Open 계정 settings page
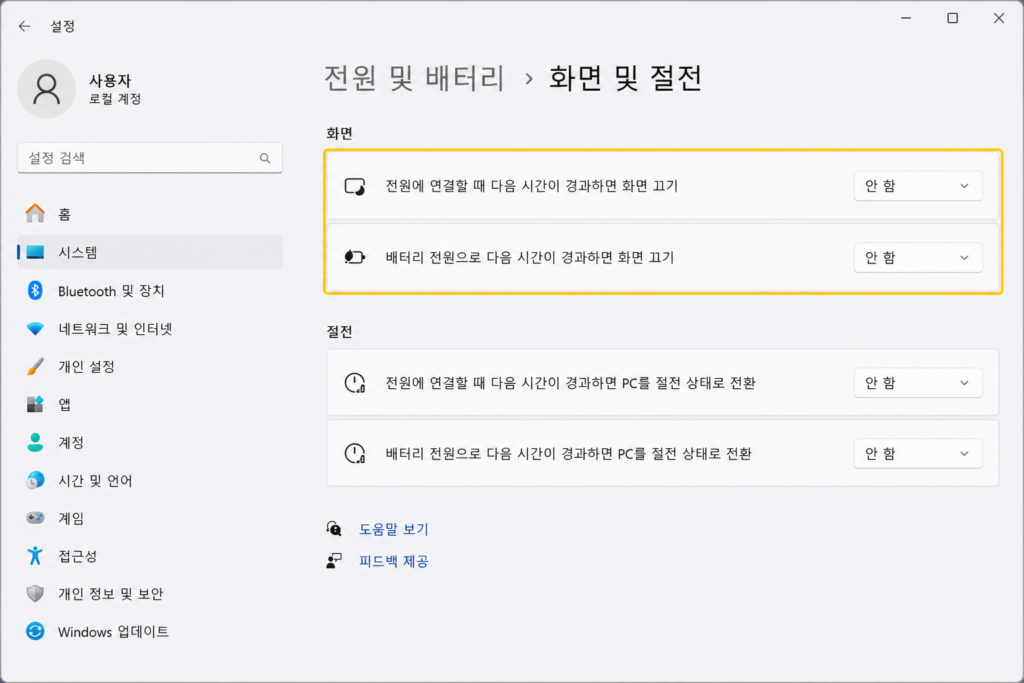1024x683 pixels. 150,442
